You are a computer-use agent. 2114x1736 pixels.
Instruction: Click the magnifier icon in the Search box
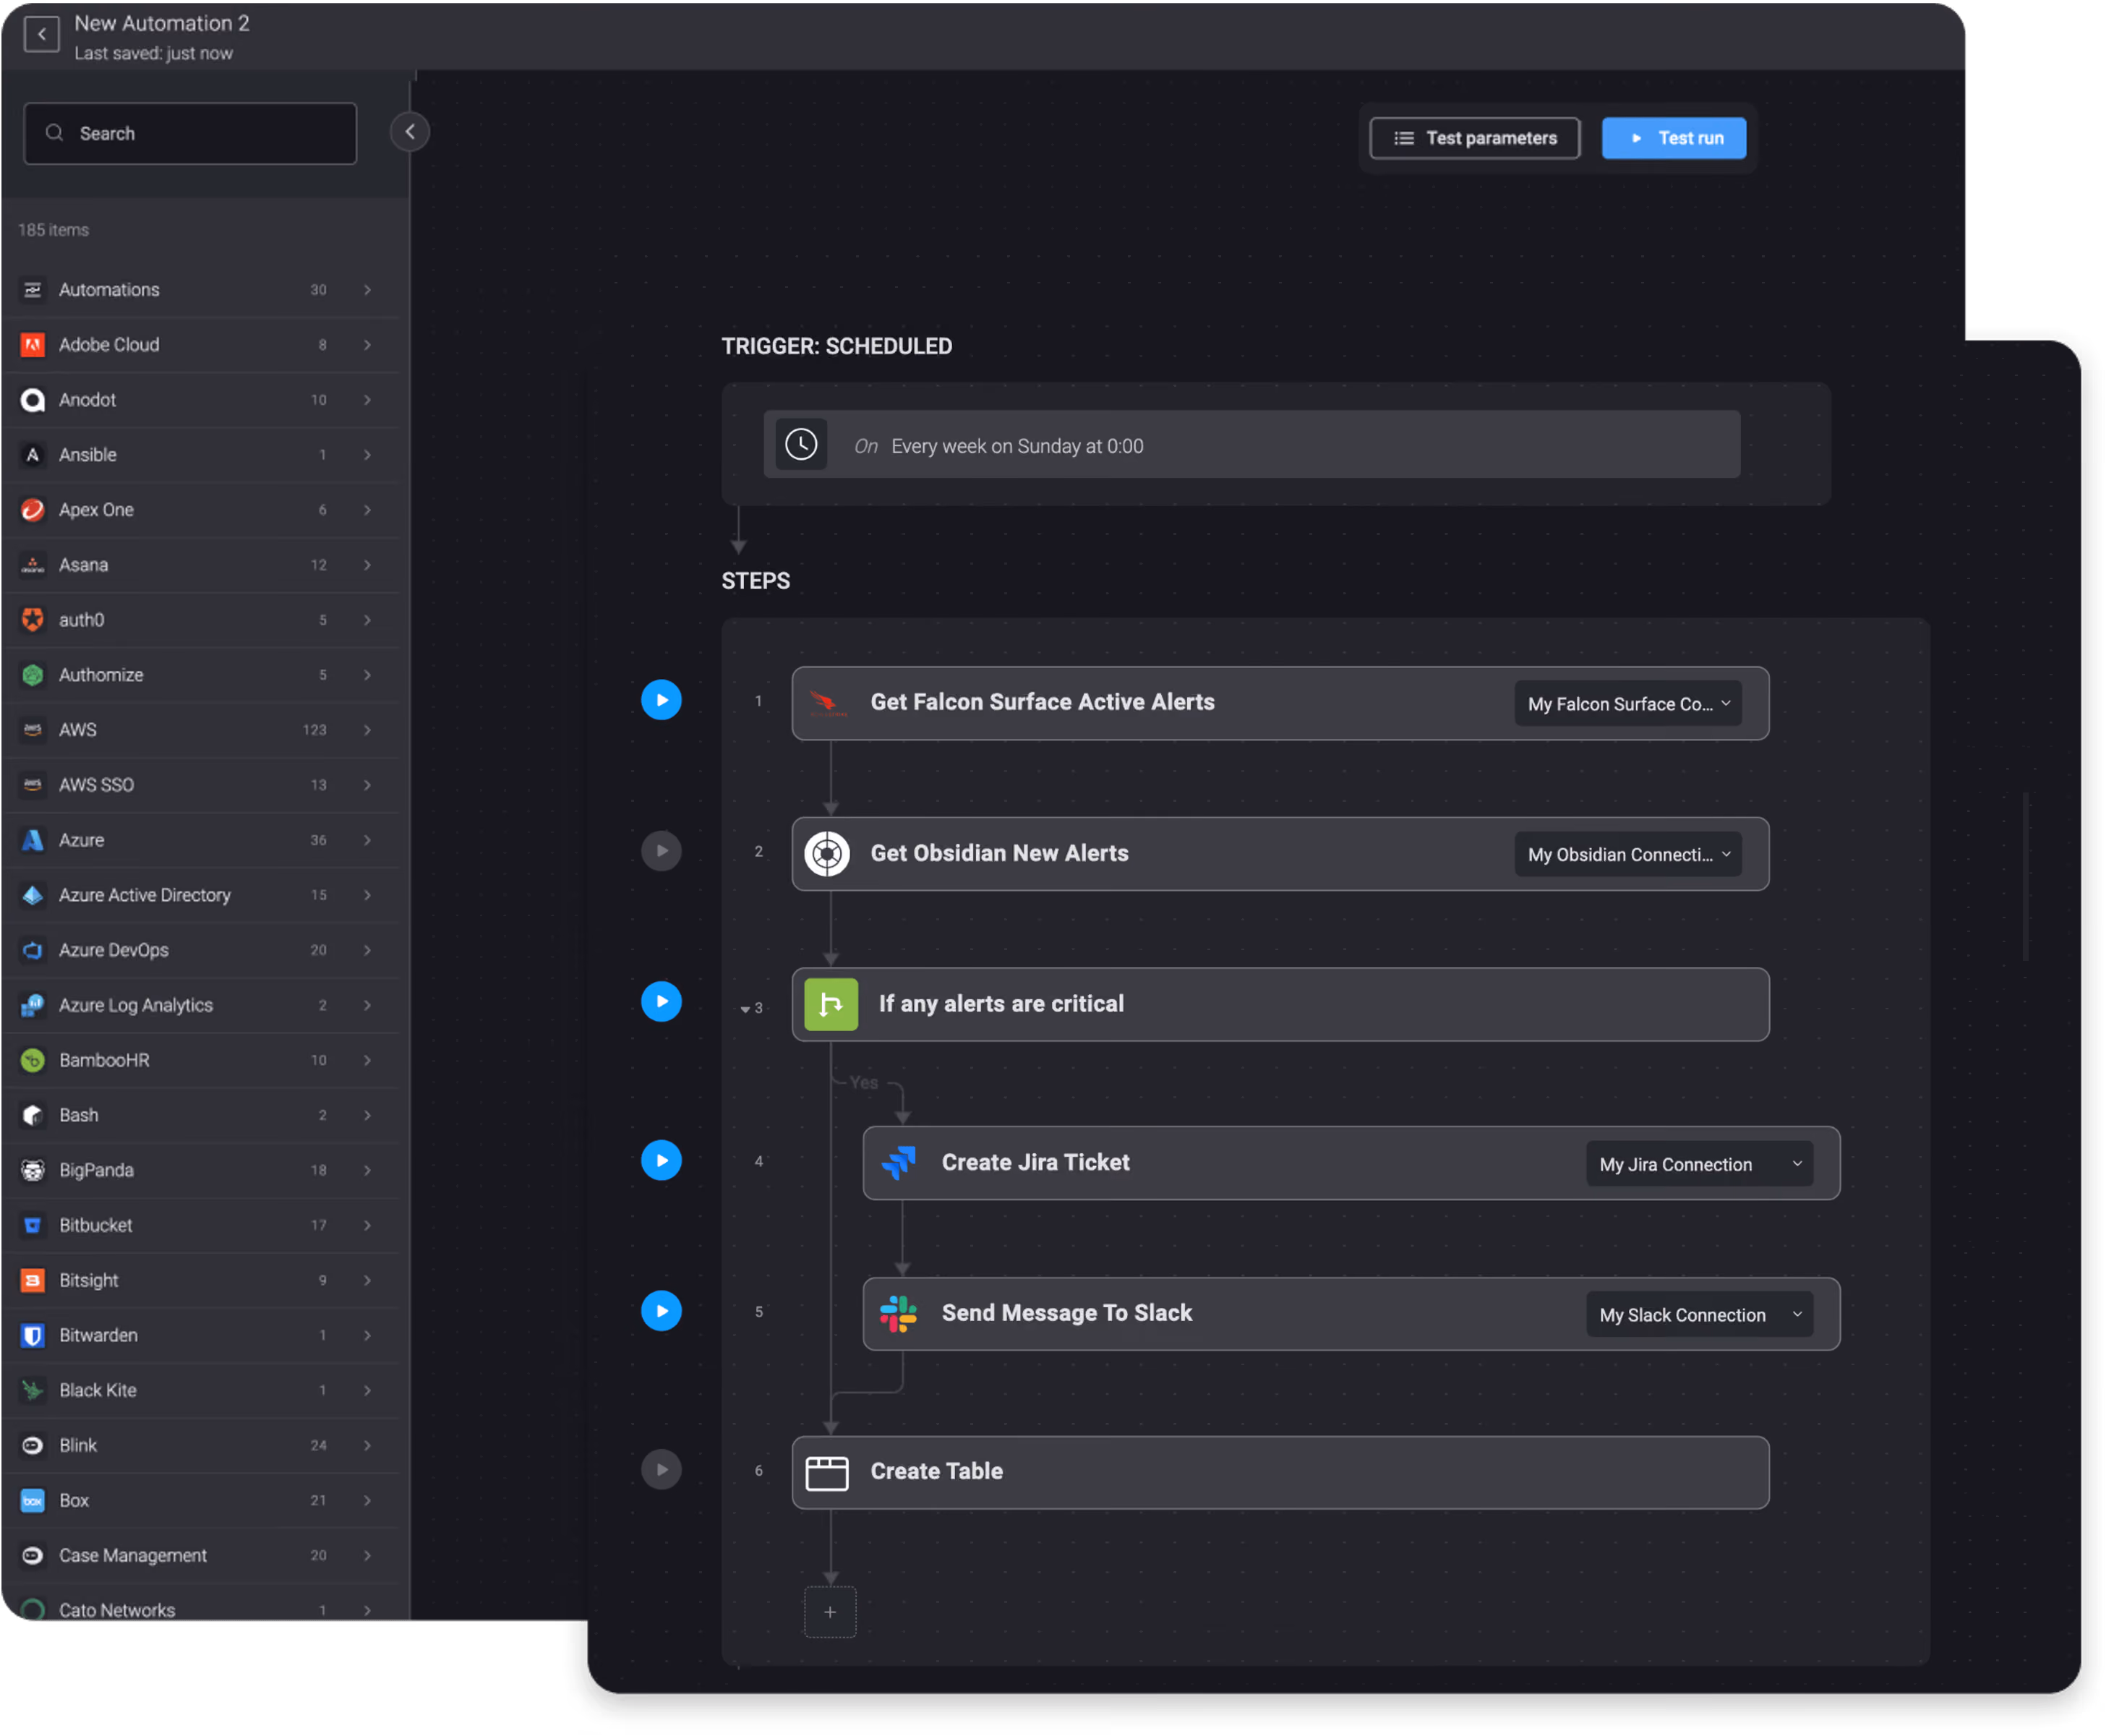[x=54, y=133]
